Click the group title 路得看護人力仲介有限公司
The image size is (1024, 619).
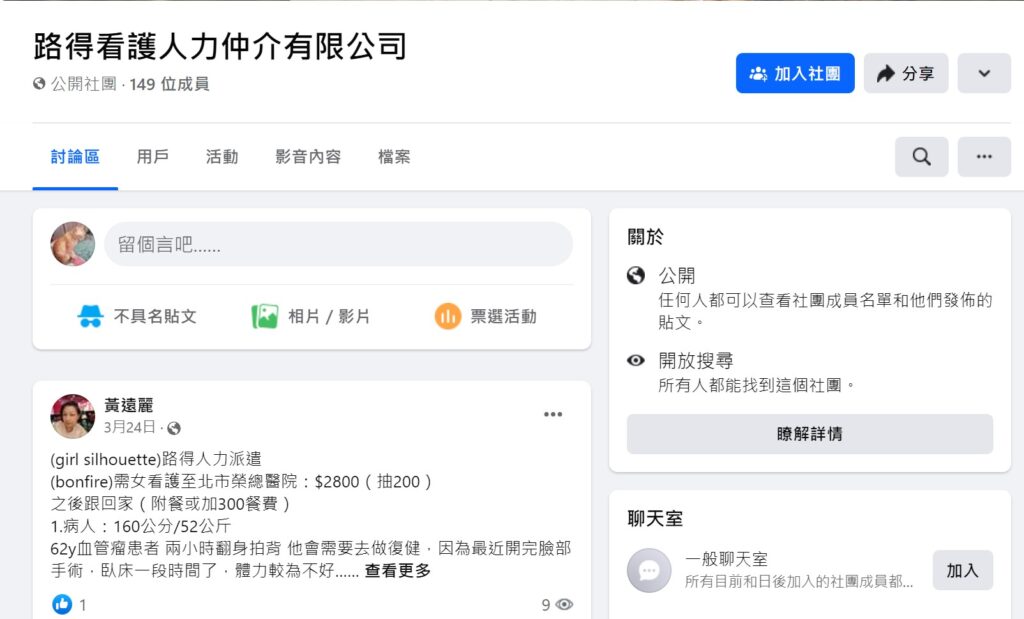point(220,46)
